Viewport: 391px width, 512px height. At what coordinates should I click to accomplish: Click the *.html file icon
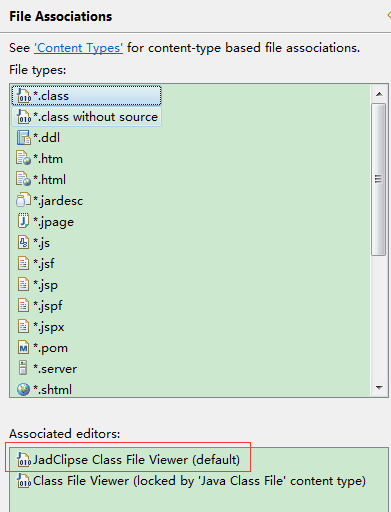click(x=24, y=179)
